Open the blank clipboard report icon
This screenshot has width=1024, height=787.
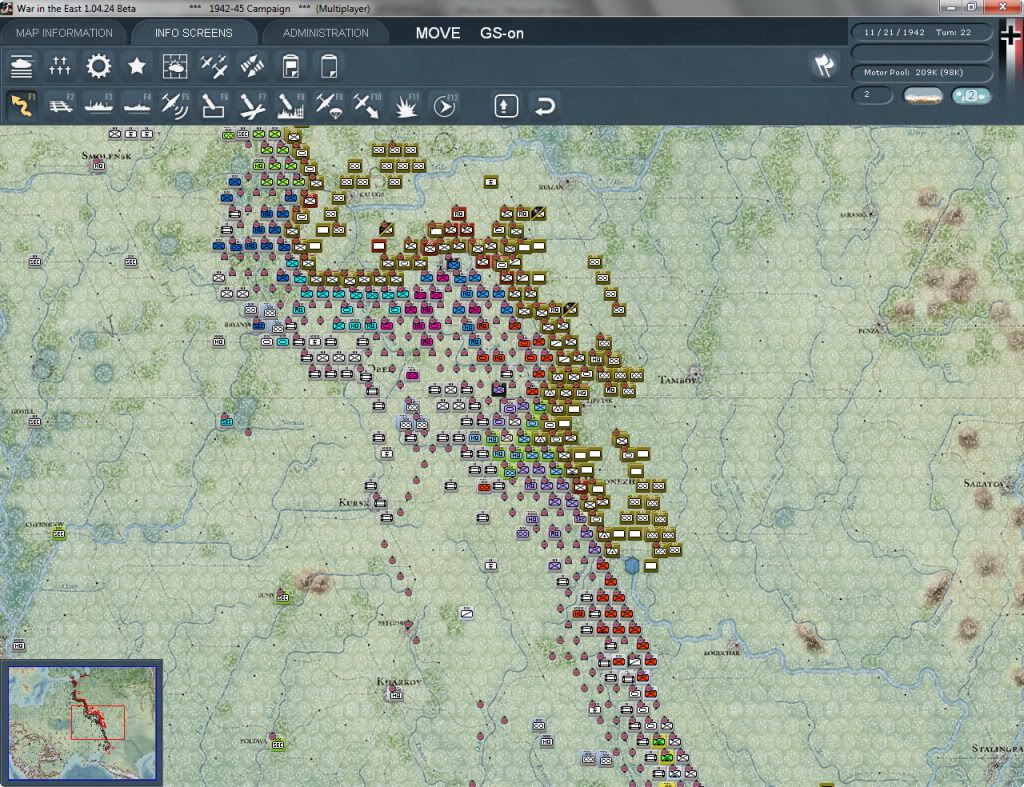coord(329,66)
